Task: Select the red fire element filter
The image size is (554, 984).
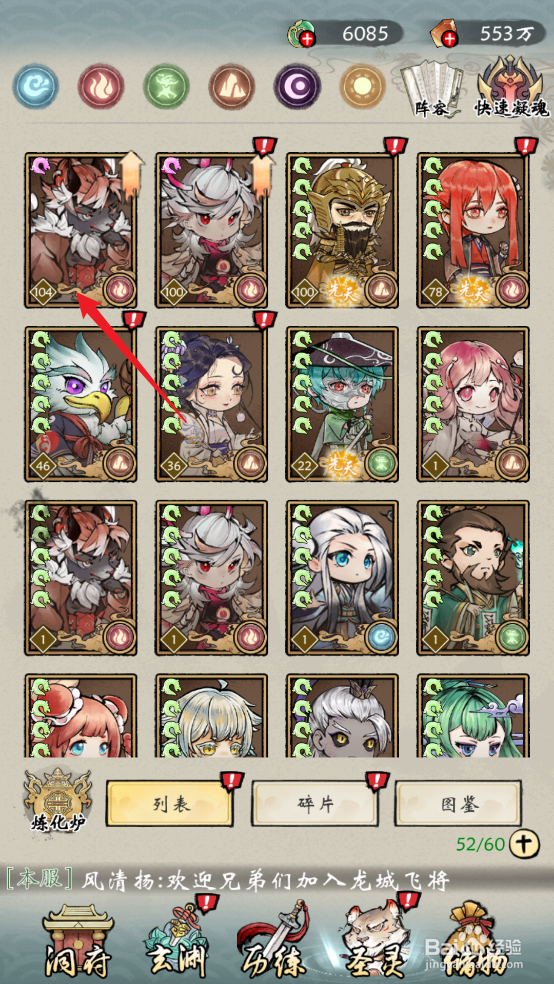Action: tap(100, 86)
